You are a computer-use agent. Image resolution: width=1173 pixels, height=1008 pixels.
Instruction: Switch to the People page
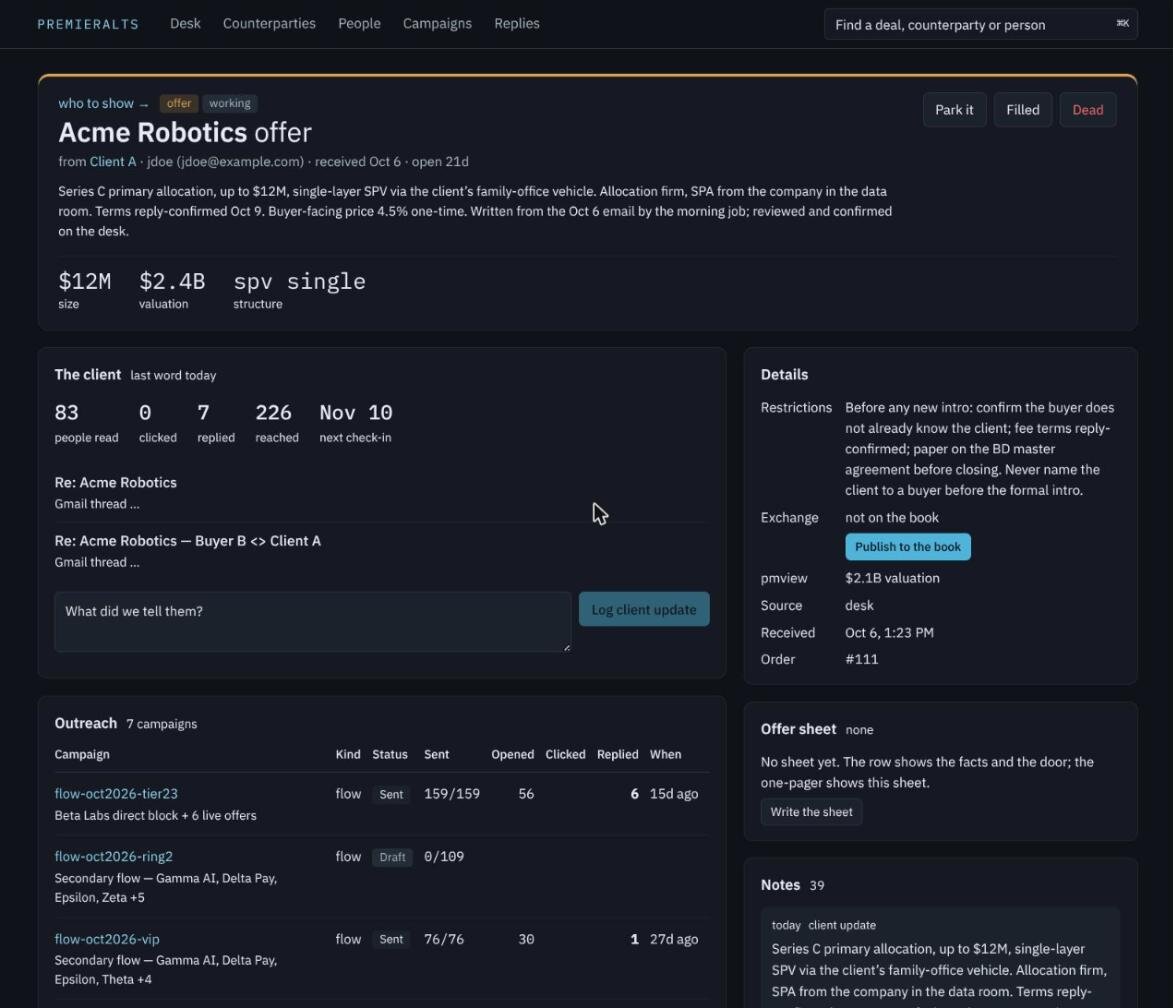tap(359, 24)
